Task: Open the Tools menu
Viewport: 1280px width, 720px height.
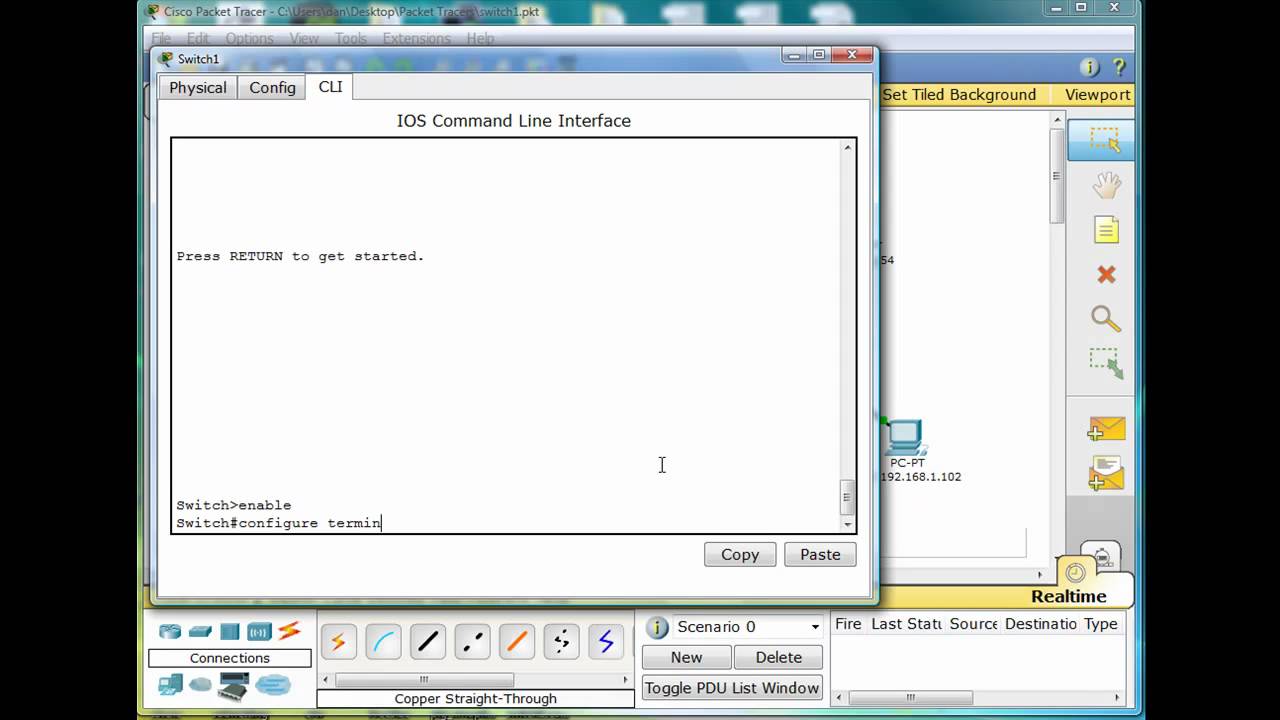Action: pyautogui.click(x=350, y=38)
